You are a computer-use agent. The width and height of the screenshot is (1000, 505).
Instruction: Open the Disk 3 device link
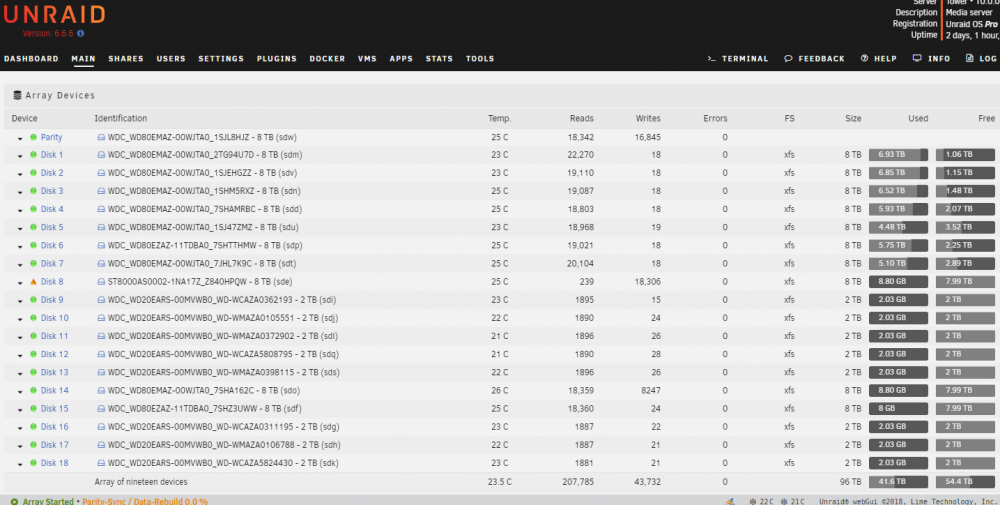point(52,191)
